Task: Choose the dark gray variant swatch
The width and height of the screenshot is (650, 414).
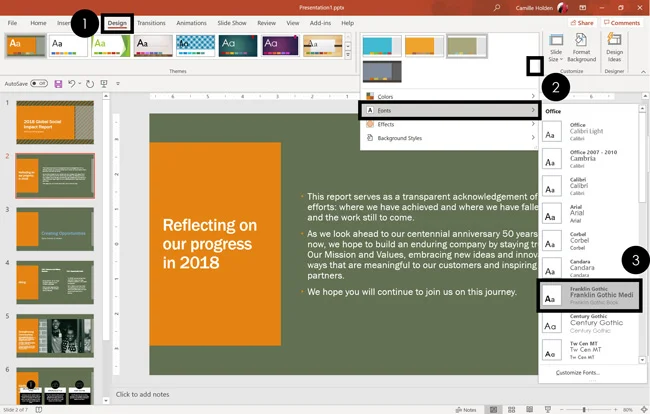Action: click(x=382, y=71)
